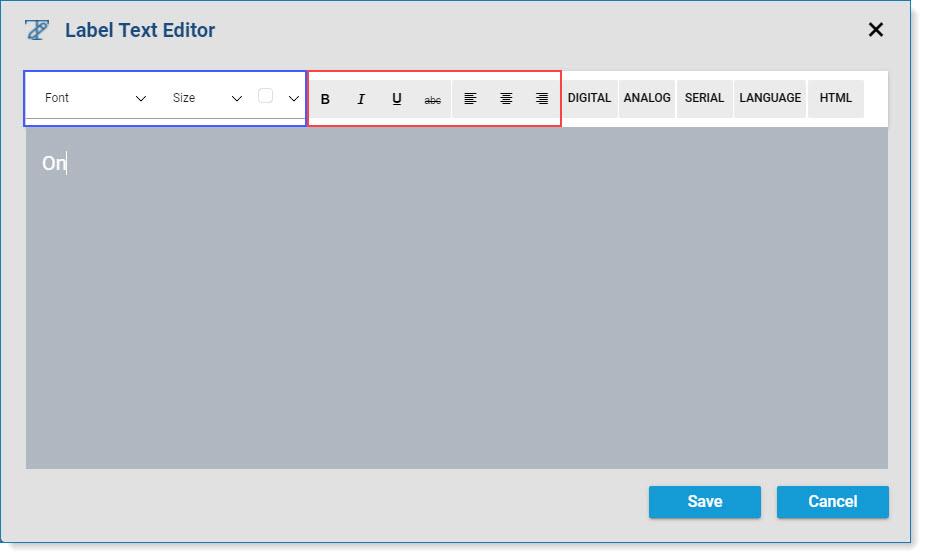Open the Font dropdown
Image resolution: width=926 pixels, height=558 pixels.
tap(95, 98)
